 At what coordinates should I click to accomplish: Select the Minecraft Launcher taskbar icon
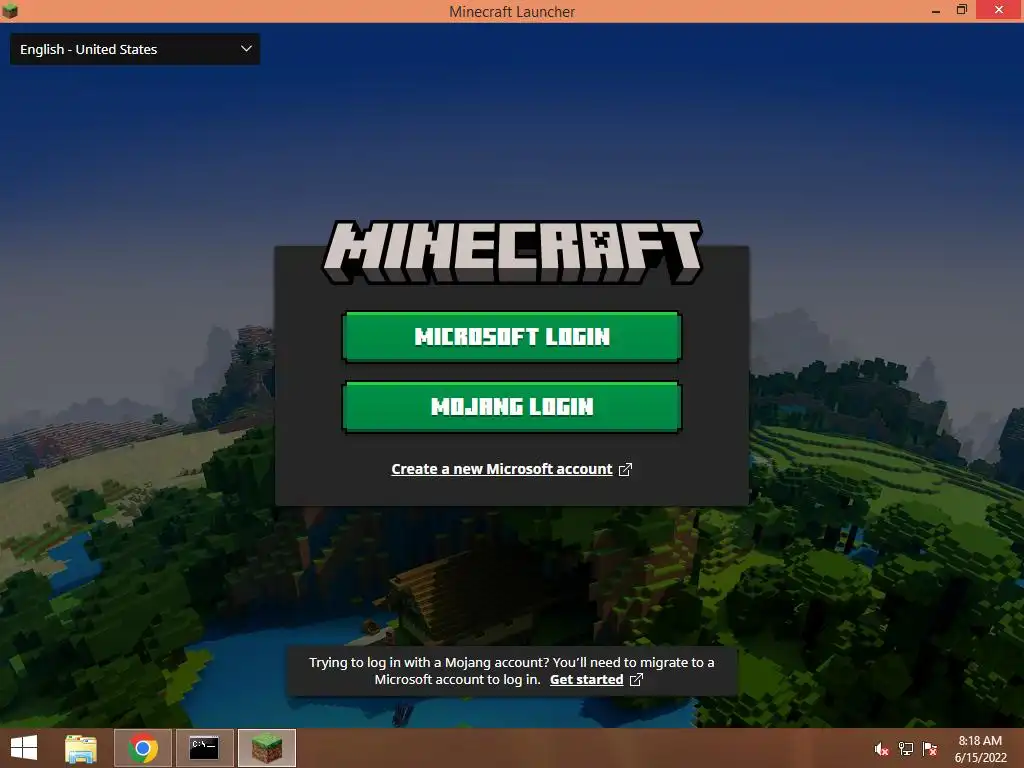tap(266, 748)
